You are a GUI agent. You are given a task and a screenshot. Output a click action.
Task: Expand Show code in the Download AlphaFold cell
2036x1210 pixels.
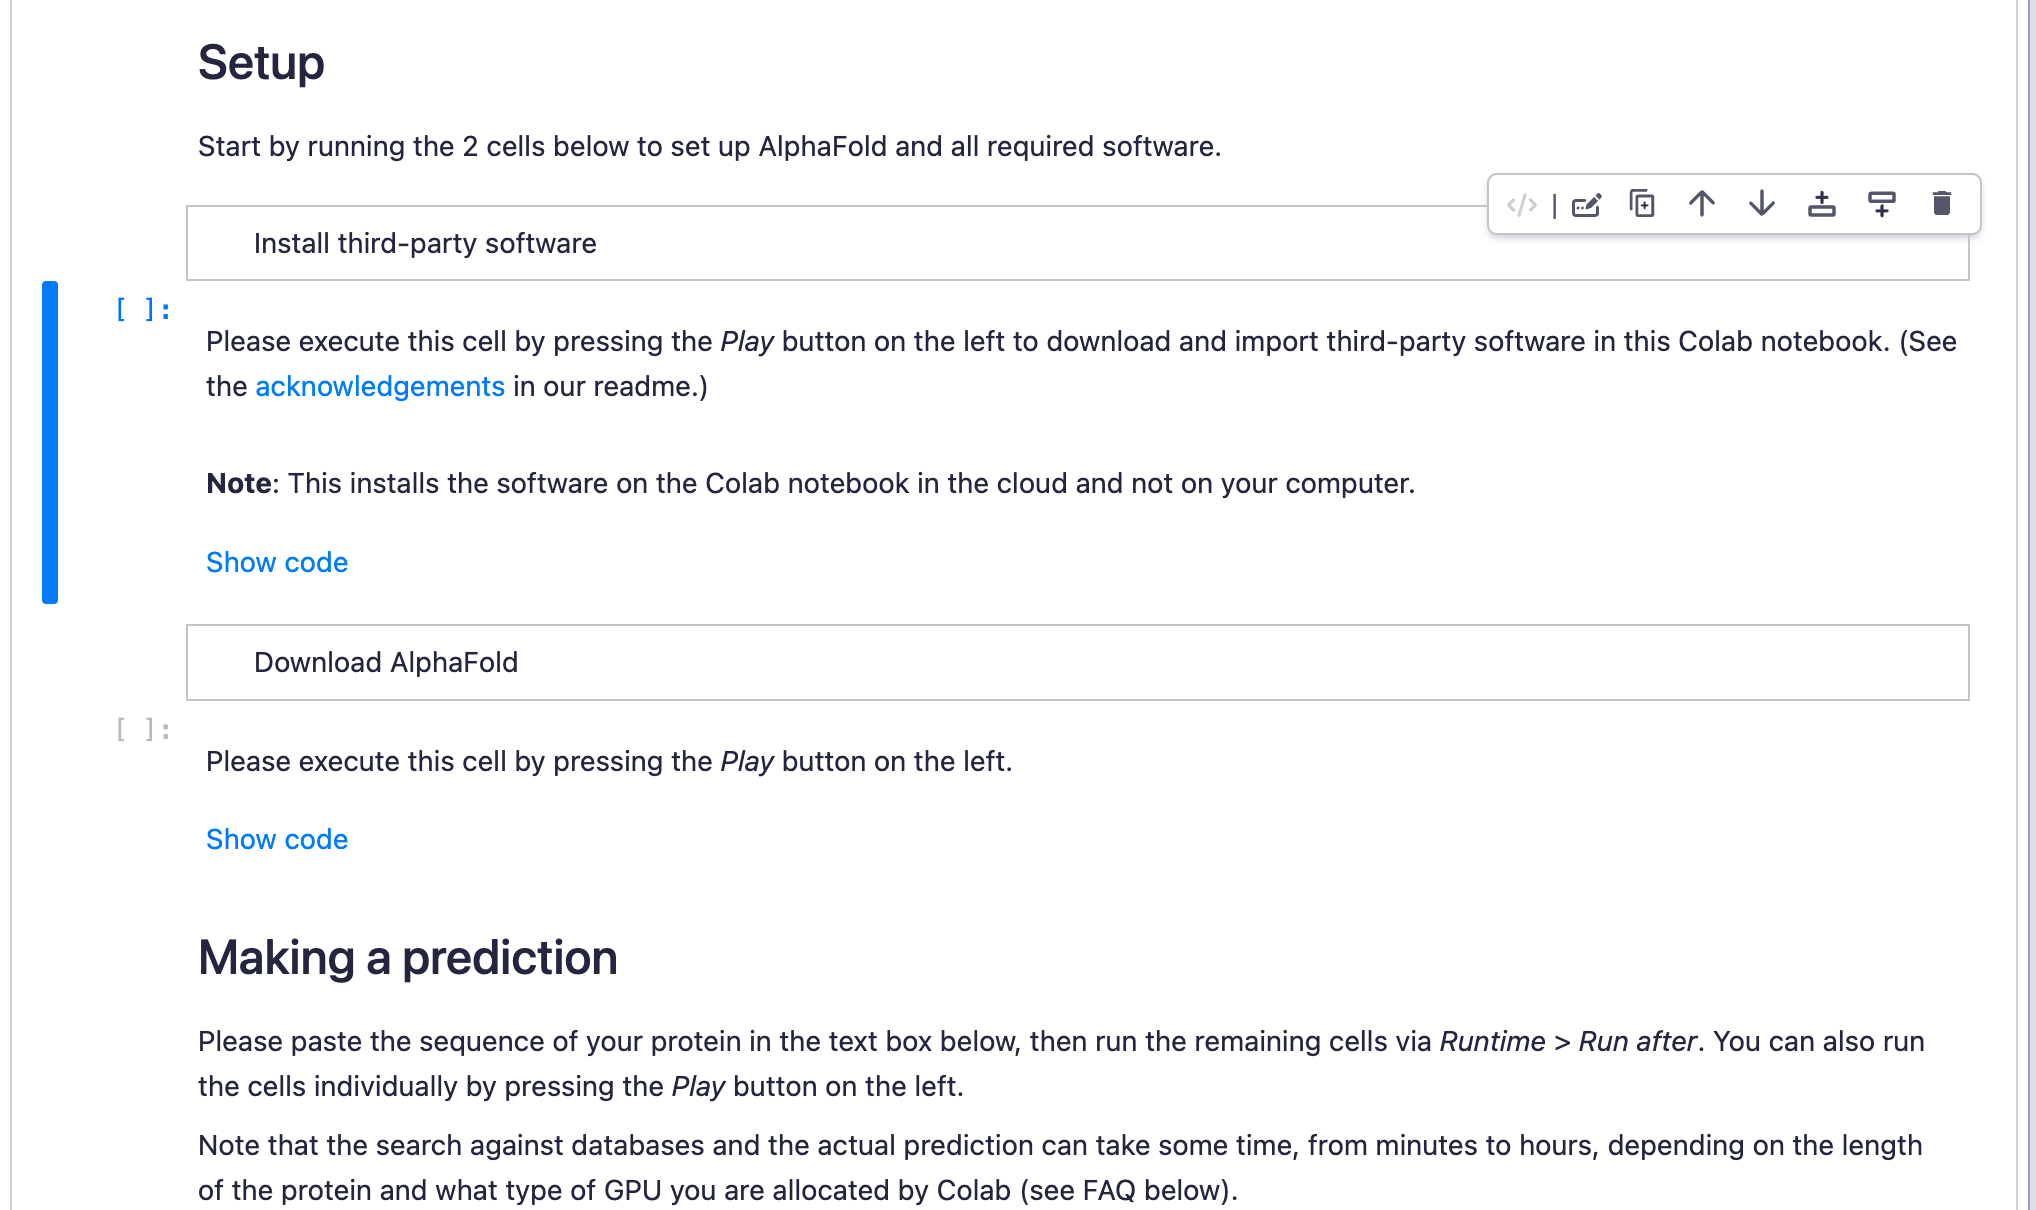point(277,839)
